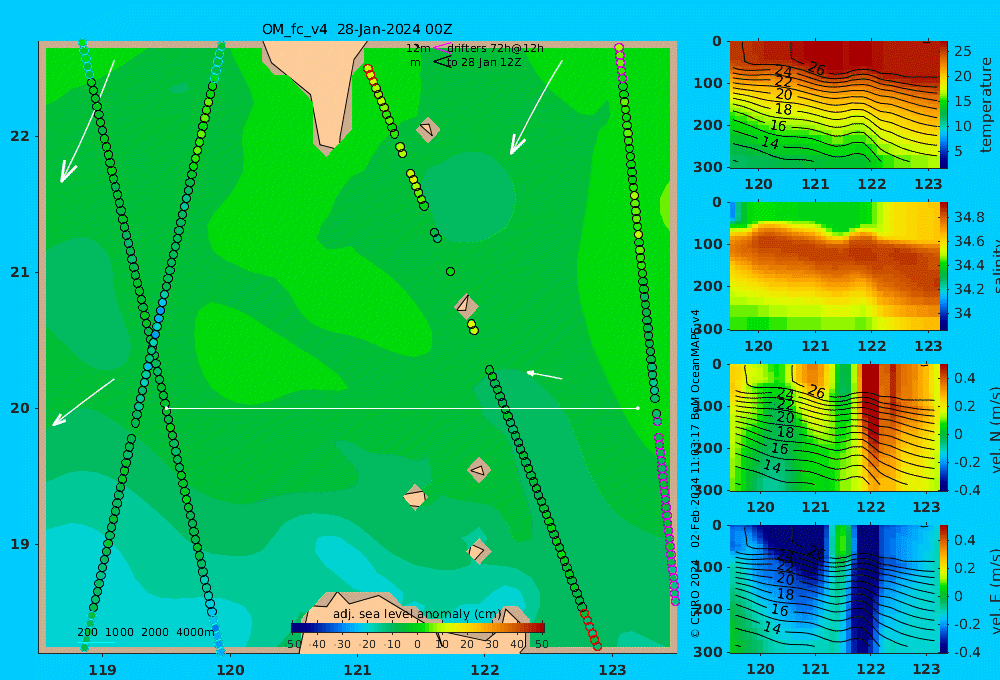Click the plot title 'OM_fc_v4 28-Jan-2024 00Z'
Viewport: 1000px width, 680px height.
(357, 29)
